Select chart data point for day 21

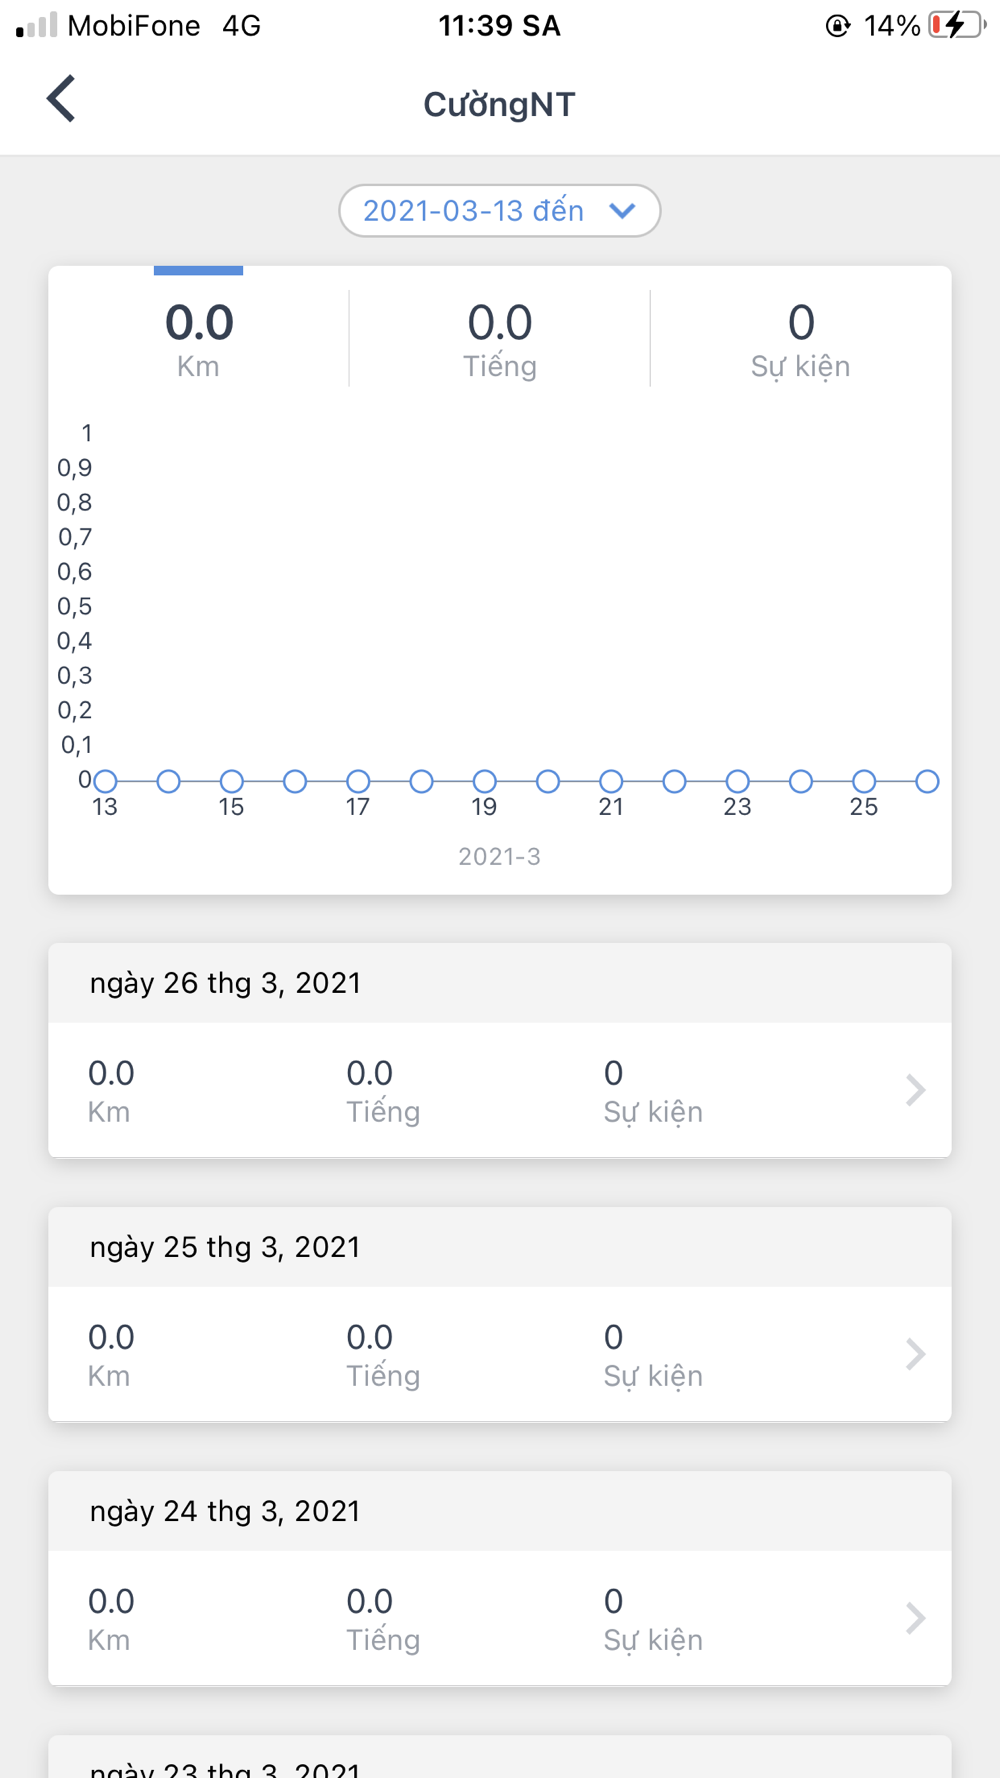611,781
